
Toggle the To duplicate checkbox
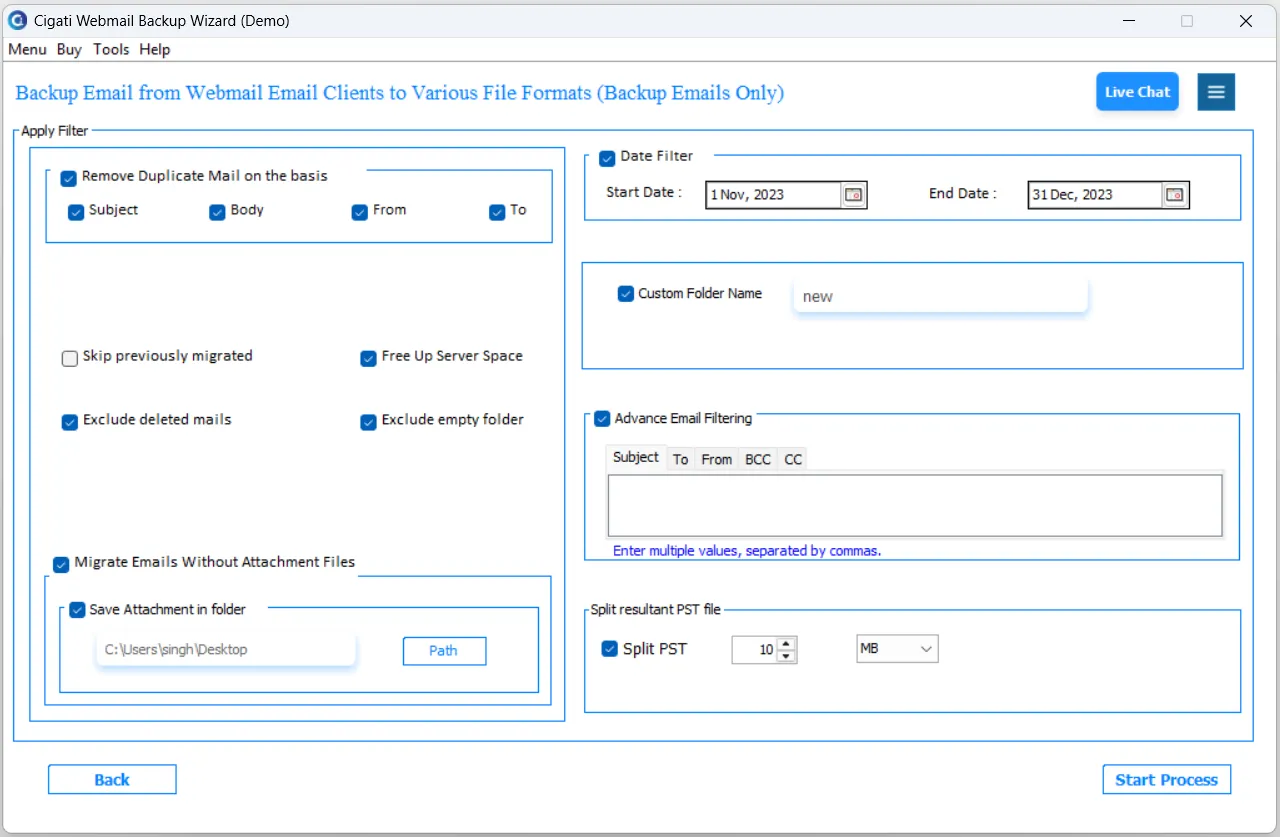(497, 212)
